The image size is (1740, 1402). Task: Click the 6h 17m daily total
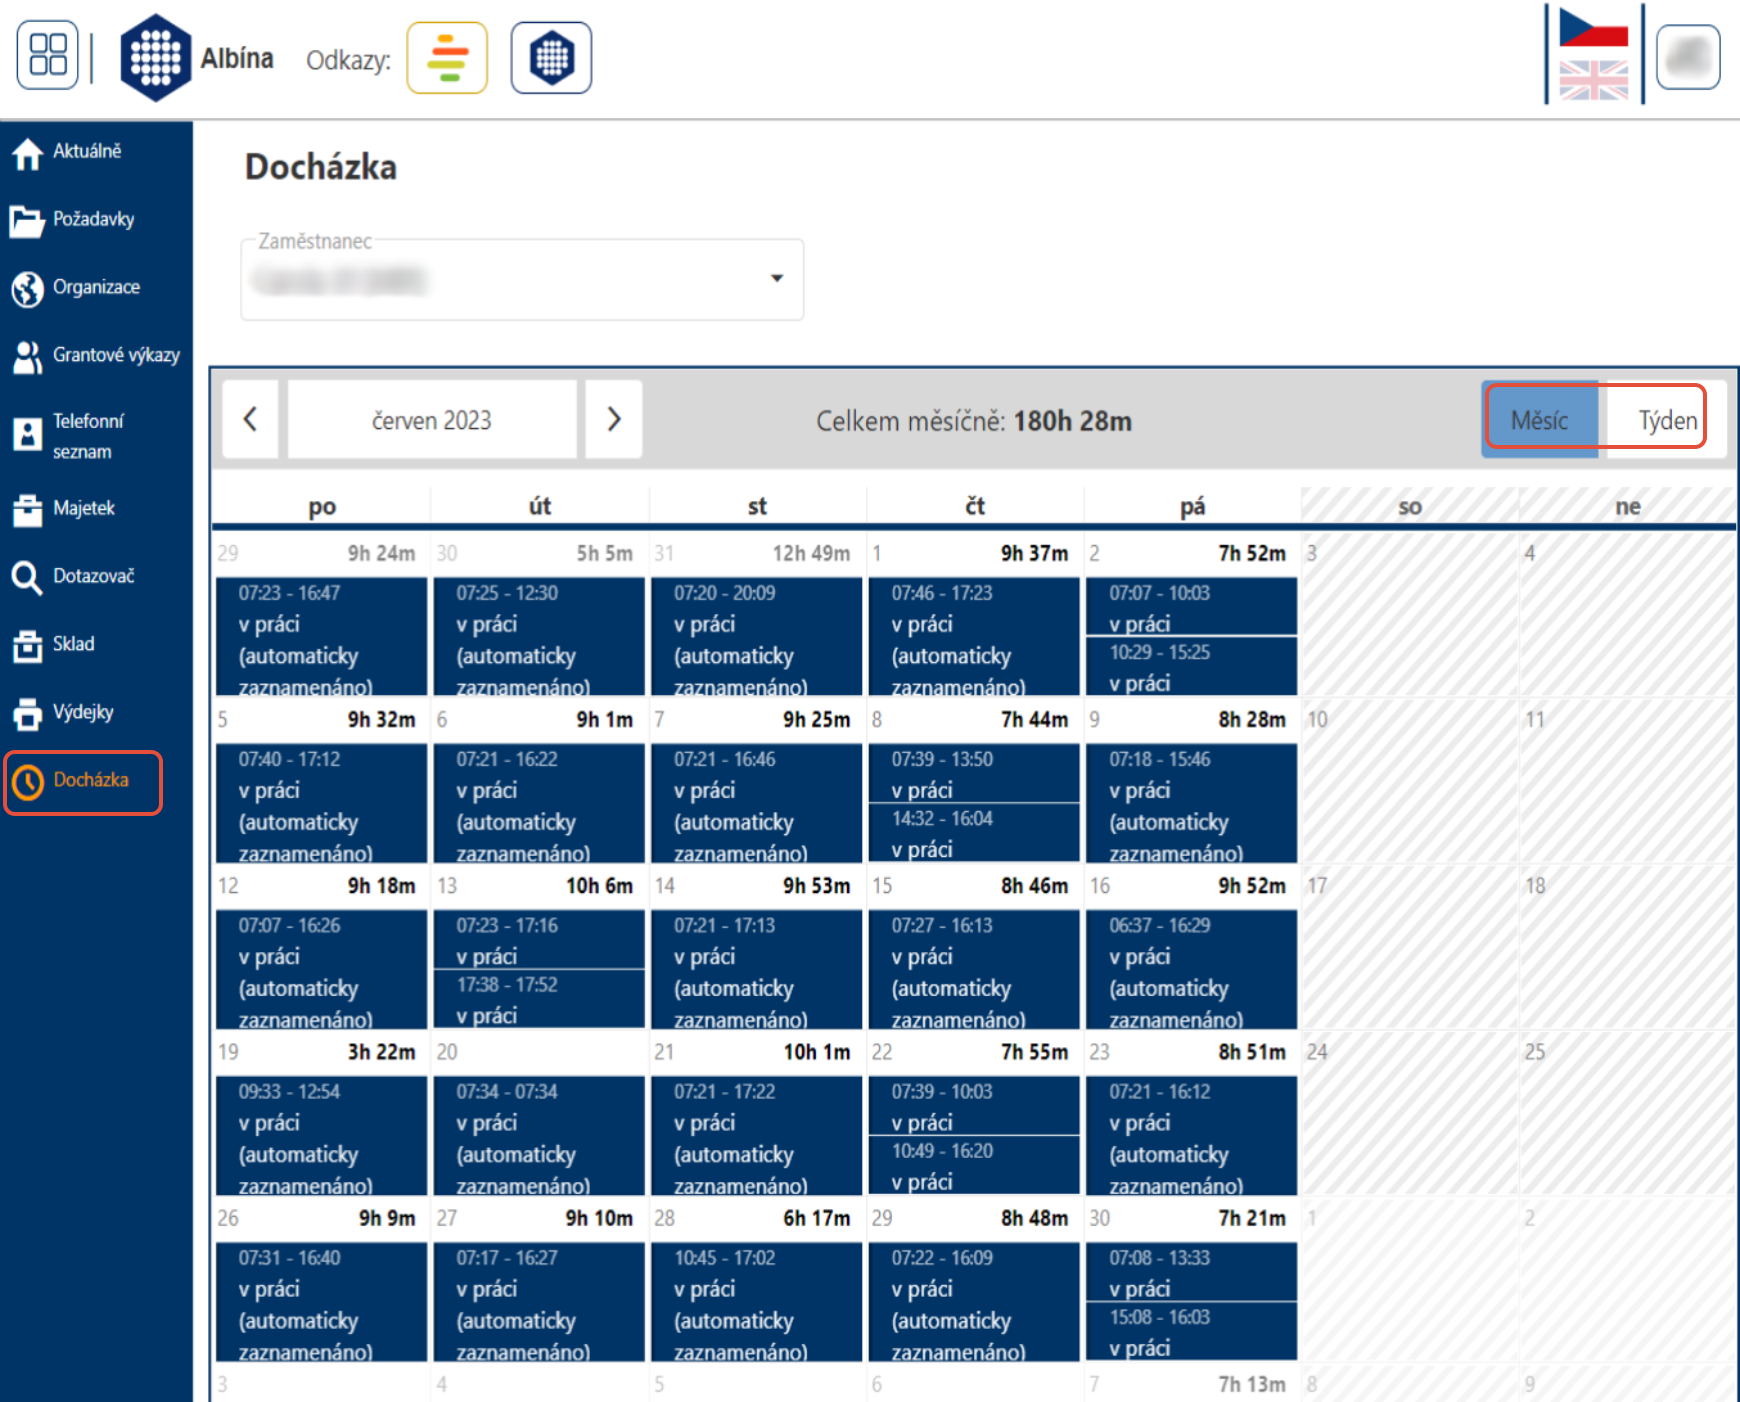tap(816, 1218)
